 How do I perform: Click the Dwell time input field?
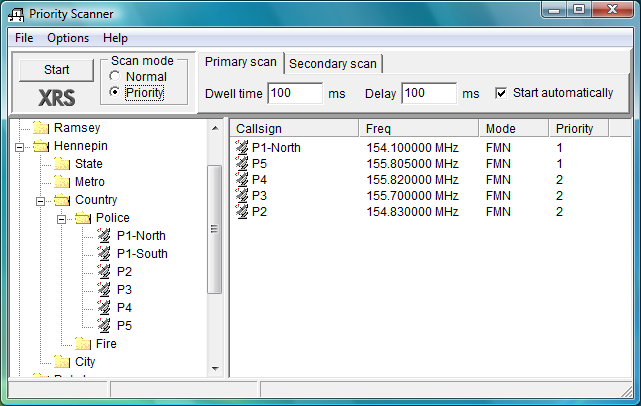(295, 93)
